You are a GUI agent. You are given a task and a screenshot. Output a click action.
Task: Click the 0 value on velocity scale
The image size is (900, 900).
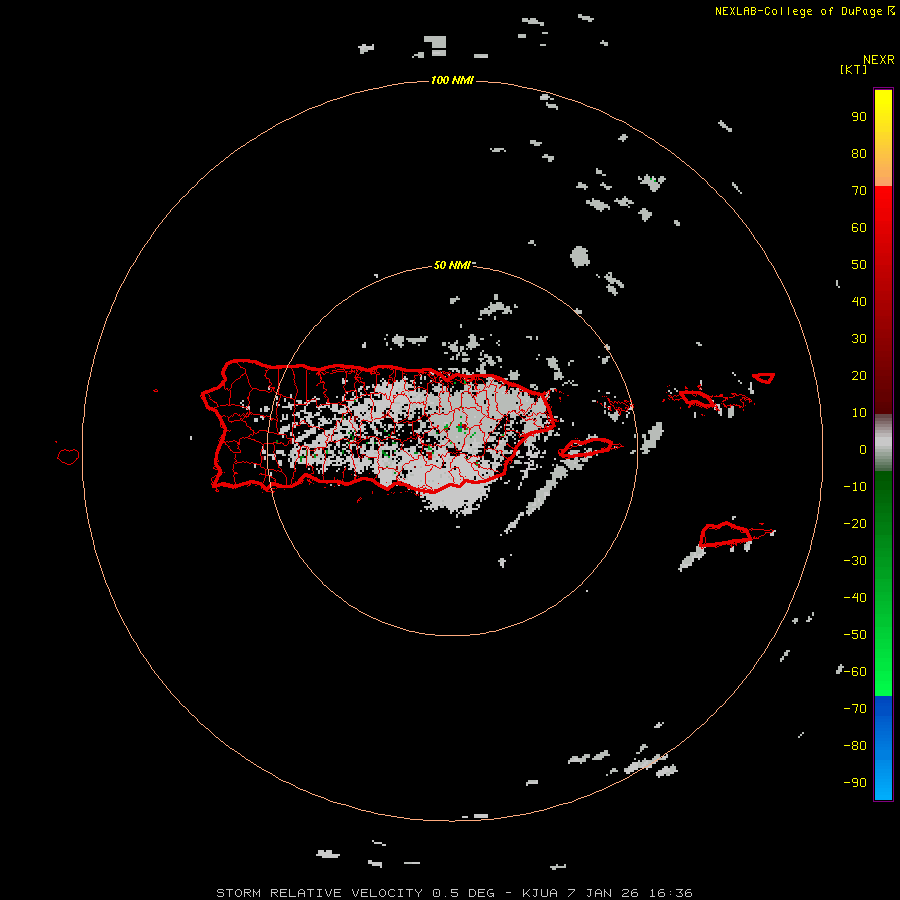pos(863,449)
